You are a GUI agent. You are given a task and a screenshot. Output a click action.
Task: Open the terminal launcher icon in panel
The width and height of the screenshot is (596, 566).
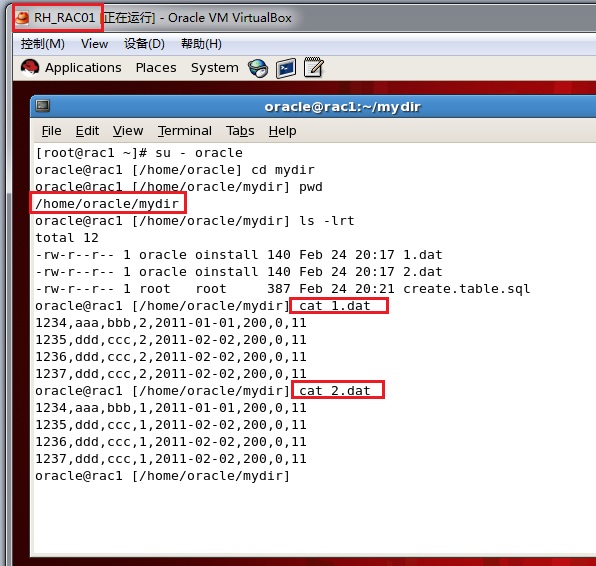point(286,68)
